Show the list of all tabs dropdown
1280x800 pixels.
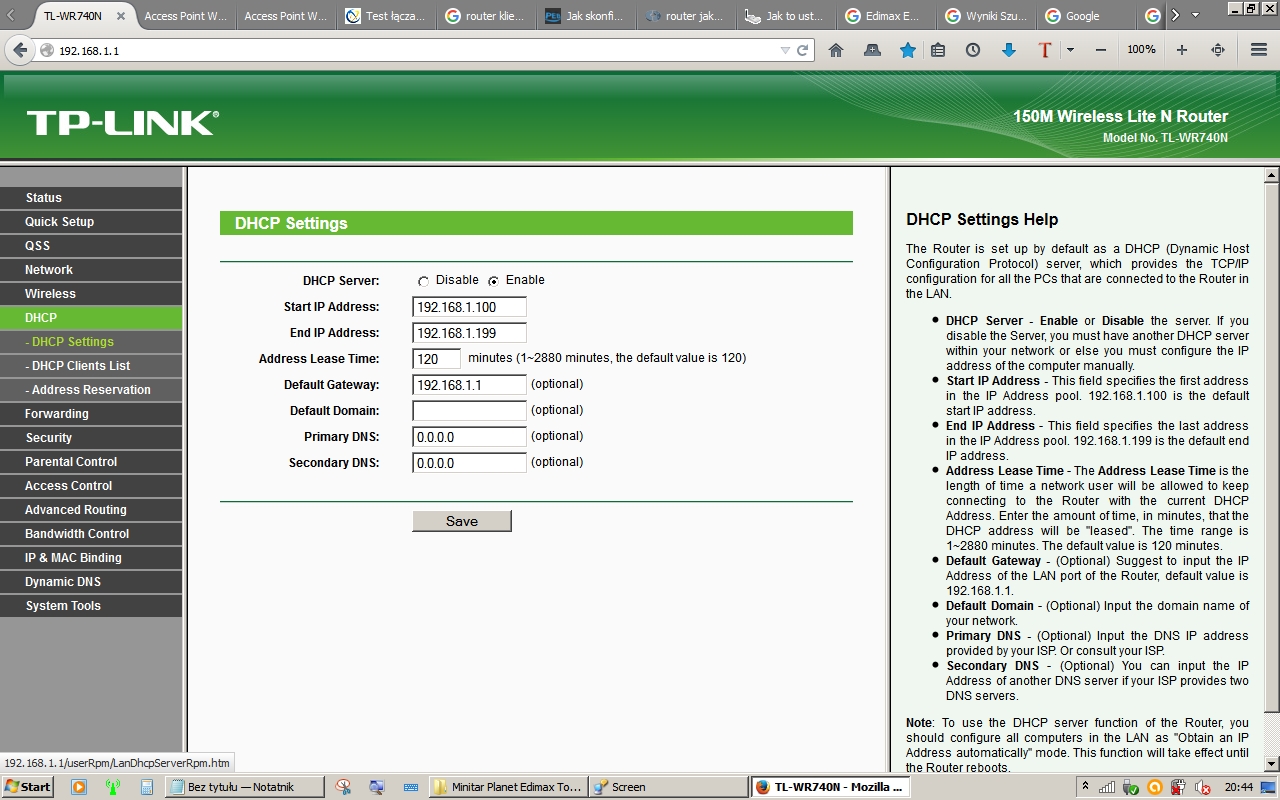tap(1195, 16)
